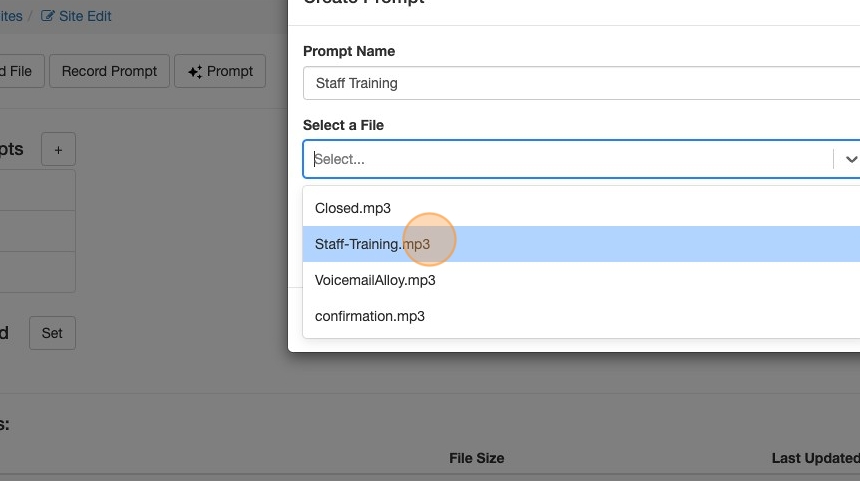Click the Set button
860x481 pixels.
[x=52, y=333]
